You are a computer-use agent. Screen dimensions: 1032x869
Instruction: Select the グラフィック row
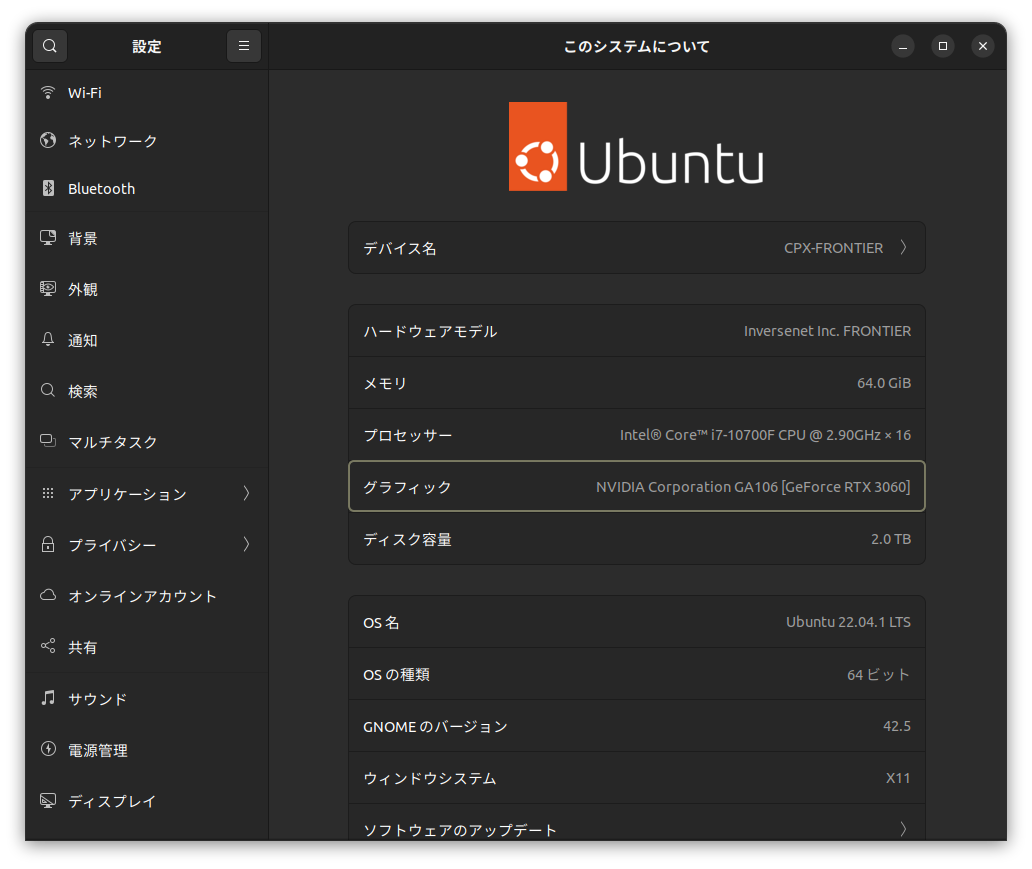(636, 487)
